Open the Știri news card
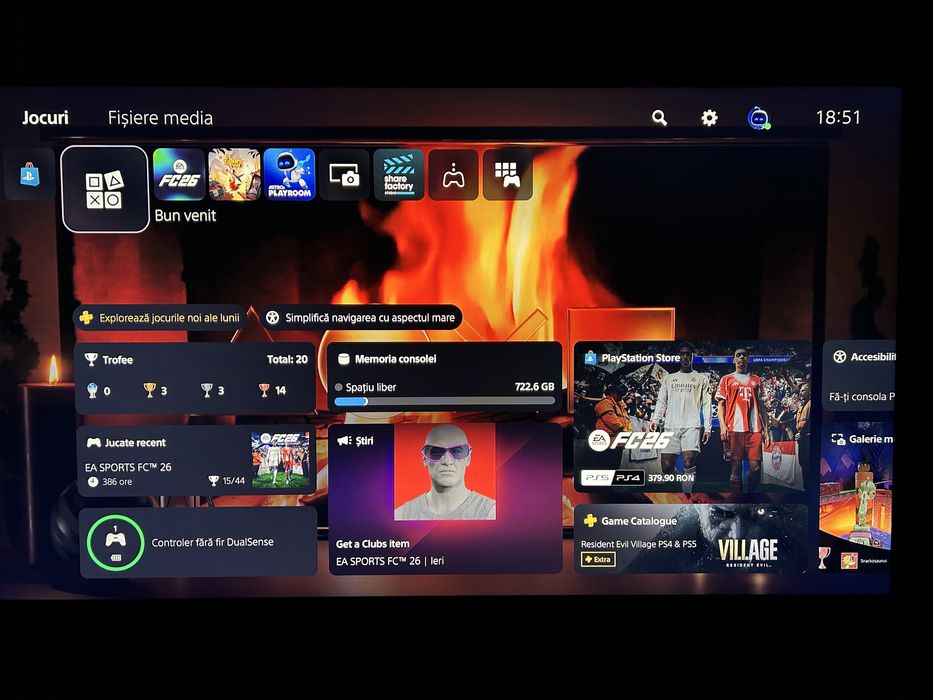This screenshot has width=933, height=700. coord(445,499)
